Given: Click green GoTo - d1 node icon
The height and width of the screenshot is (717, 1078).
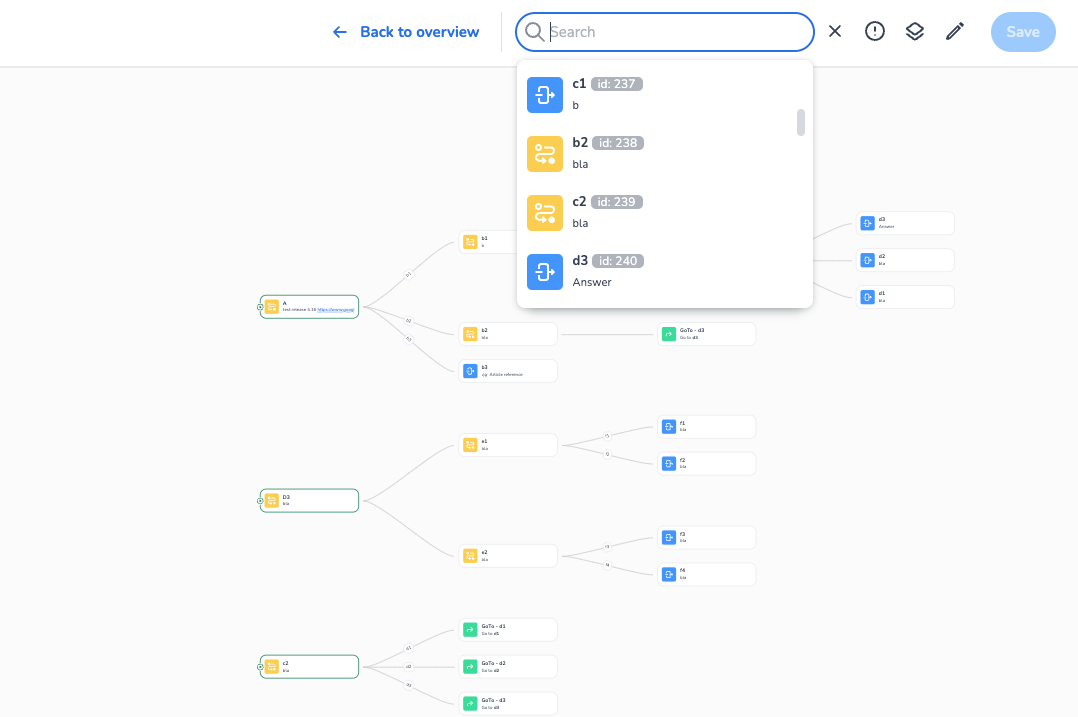Looking at the screenshot, I should [471, 629].
